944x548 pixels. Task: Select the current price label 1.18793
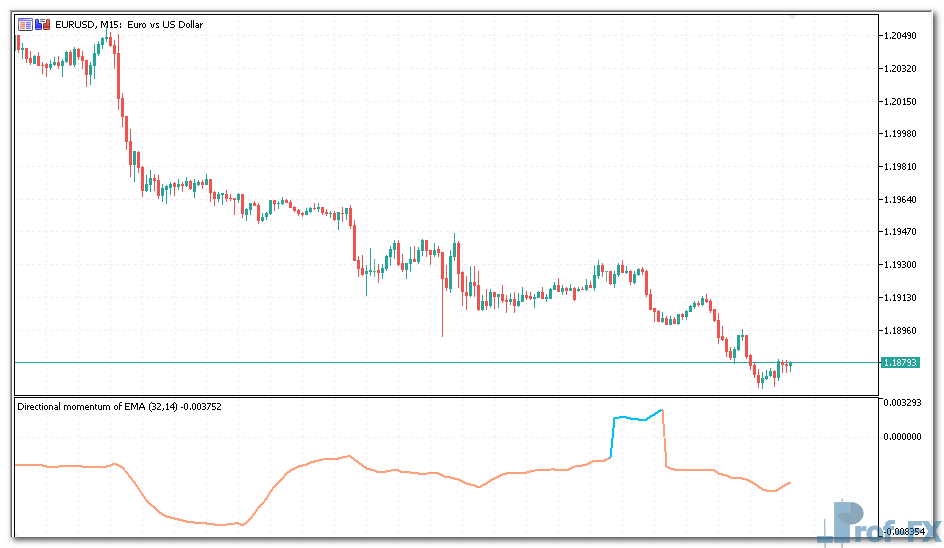900,362
